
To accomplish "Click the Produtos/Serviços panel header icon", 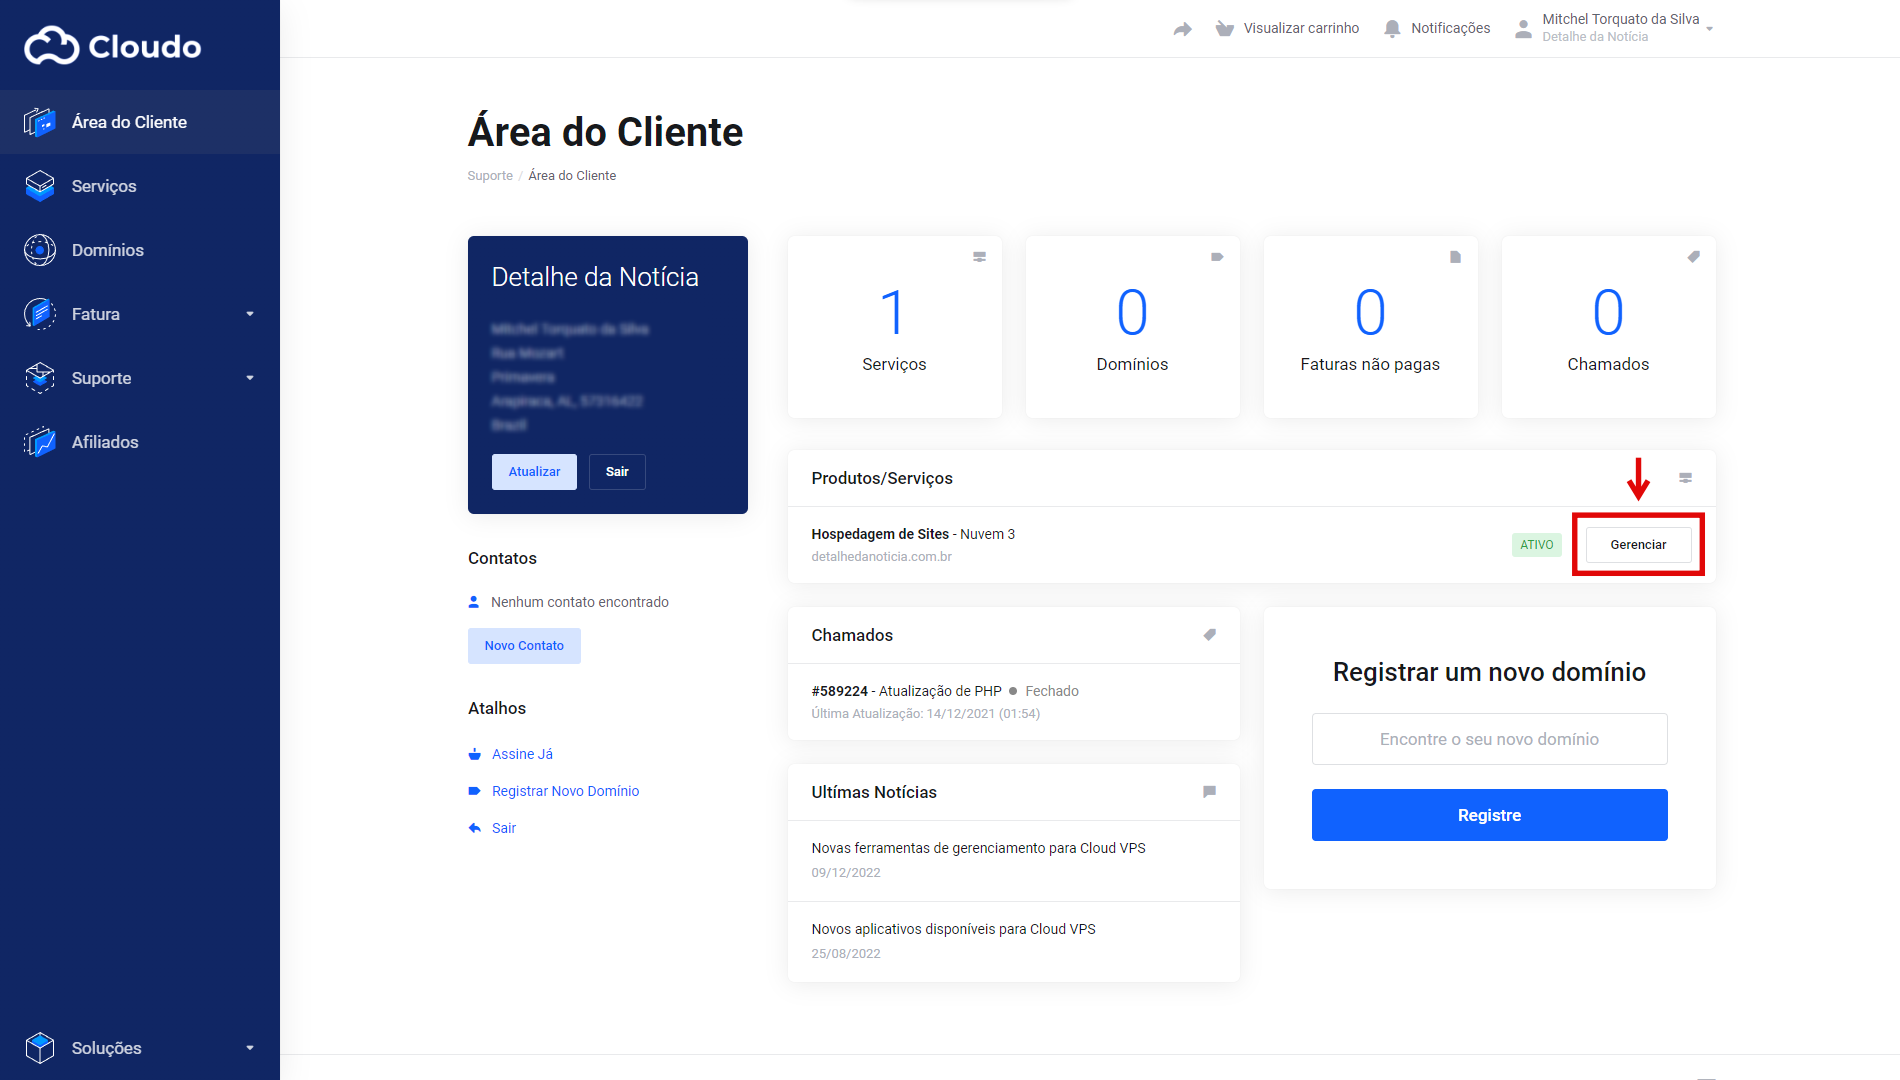I will pos(1686,478).
